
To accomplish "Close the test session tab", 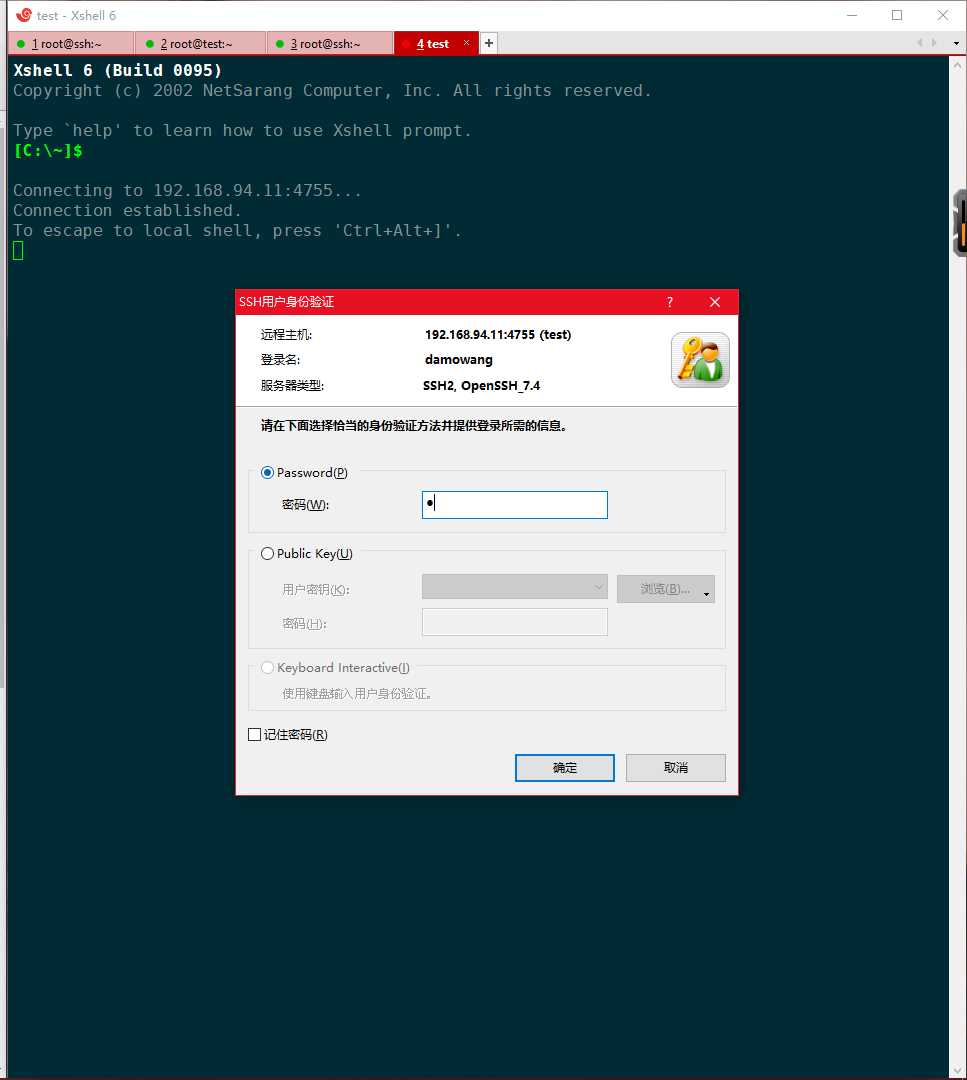I will click(x=466, y=43).
